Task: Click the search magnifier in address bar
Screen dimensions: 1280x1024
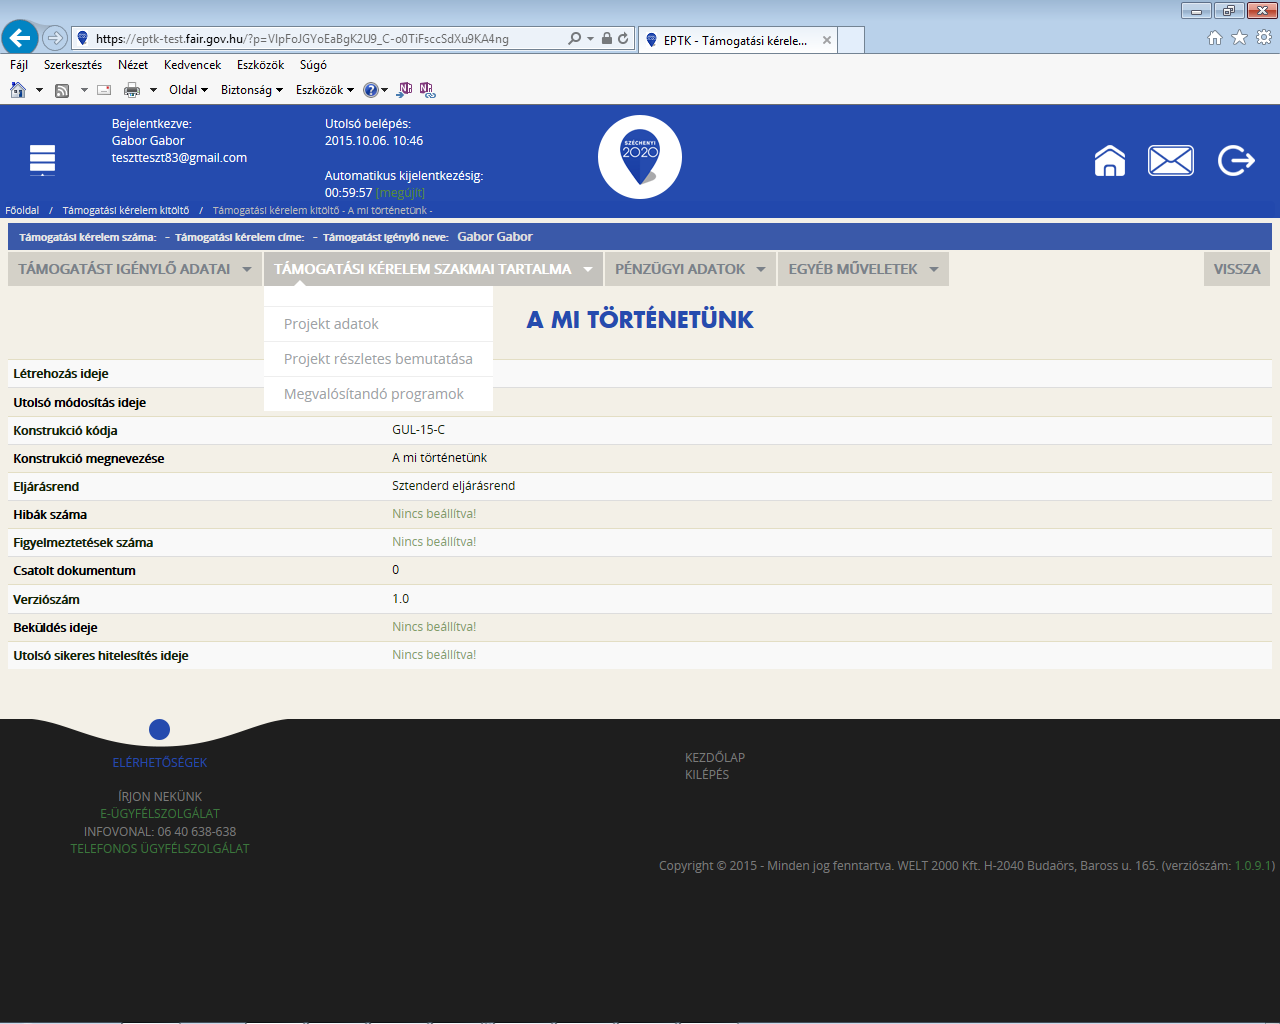Action: [574, 39]
